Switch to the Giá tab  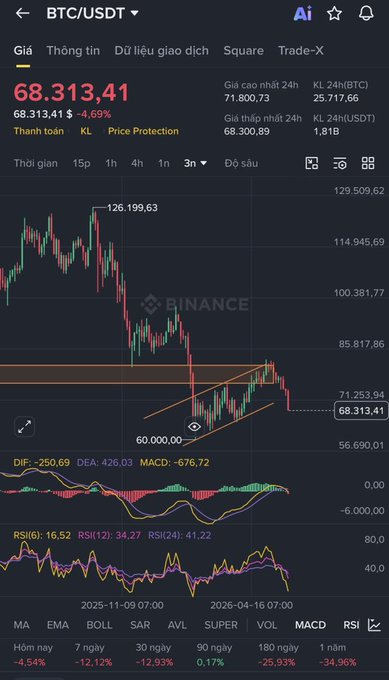pos(23,51)
